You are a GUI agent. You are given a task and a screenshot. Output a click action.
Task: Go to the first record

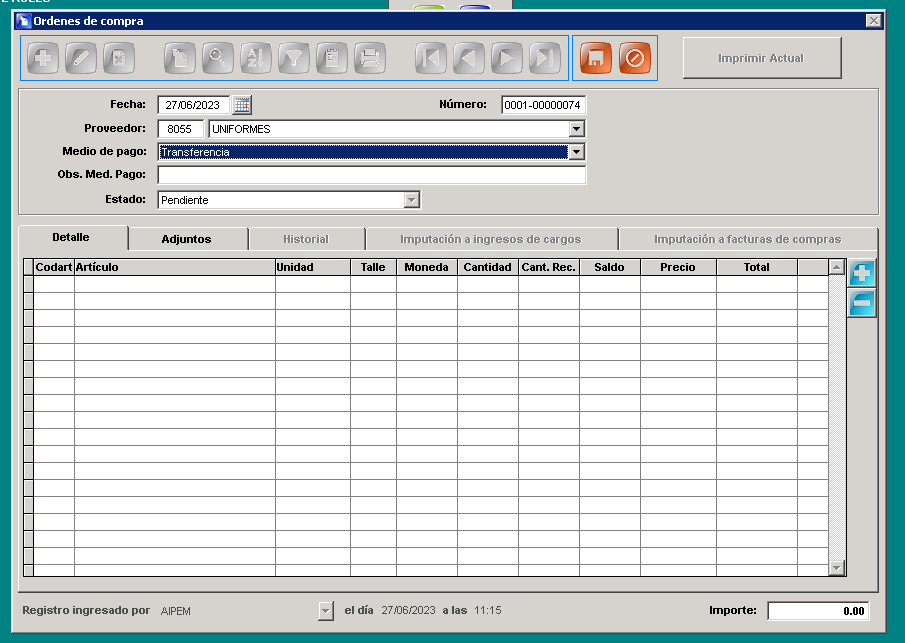pos(431,58)
